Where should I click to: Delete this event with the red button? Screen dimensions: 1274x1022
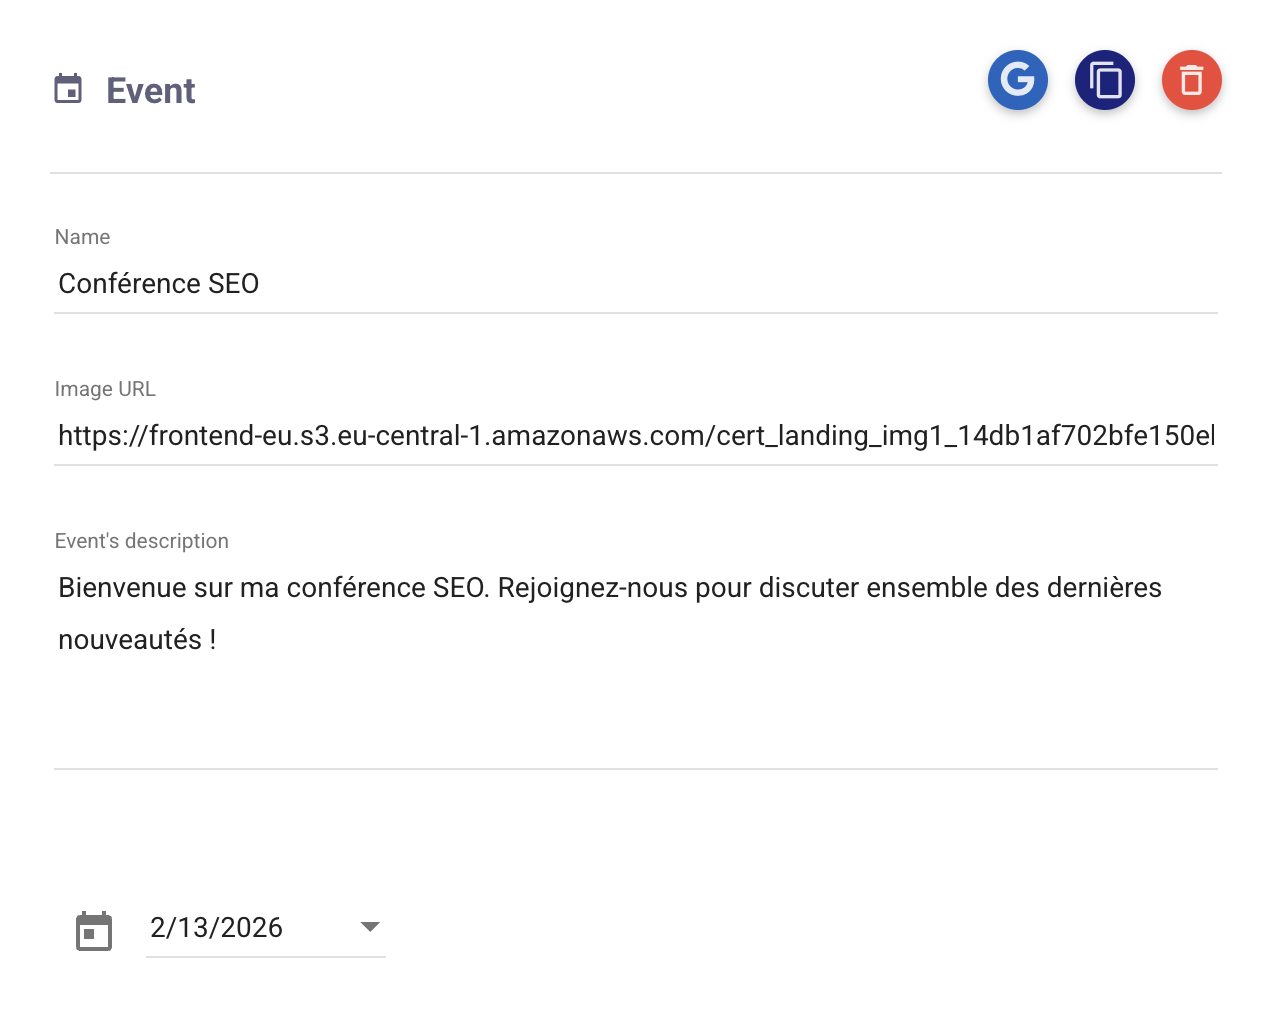tap(1191, 80)
